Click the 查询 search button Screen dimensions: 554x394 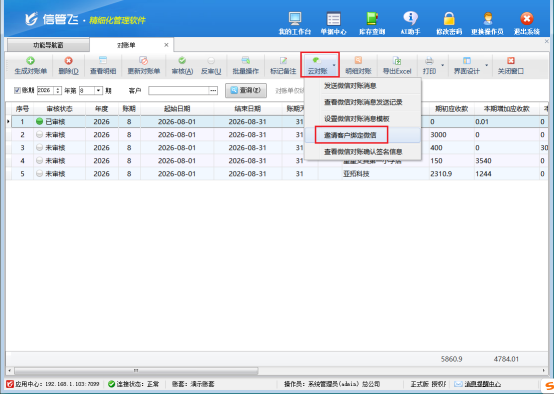[246, 90]
